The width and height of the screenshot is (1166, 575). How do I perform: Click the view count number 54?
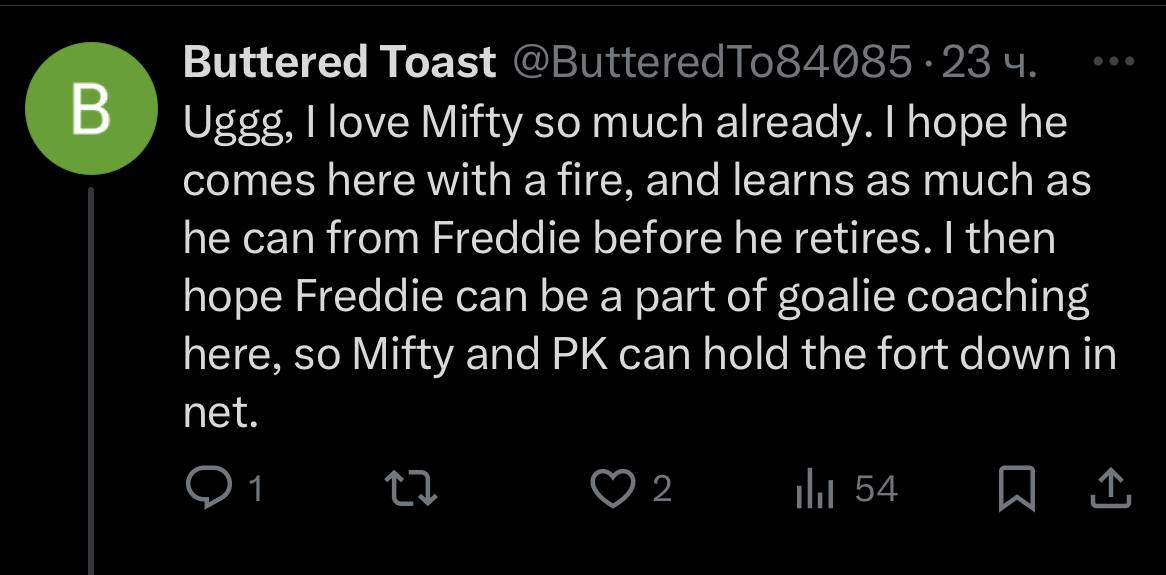point(876,489)
